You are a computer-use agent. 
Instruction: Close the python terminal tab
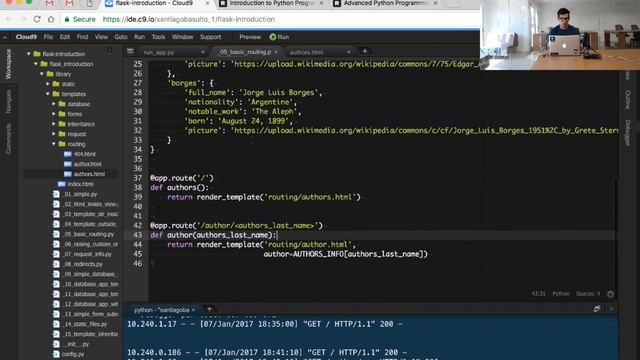[x=193, y=310]
